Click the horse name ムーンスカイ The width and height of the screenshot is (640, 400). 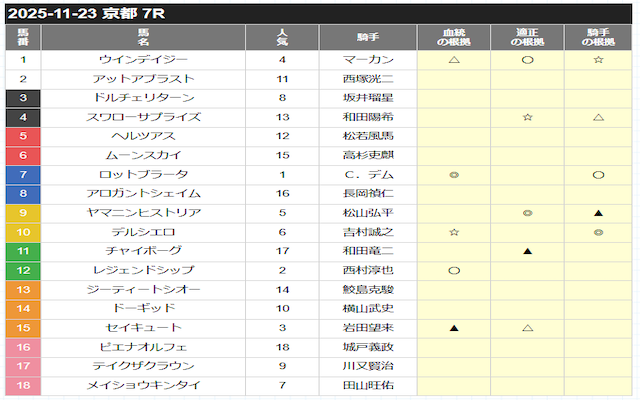(144, 156)
